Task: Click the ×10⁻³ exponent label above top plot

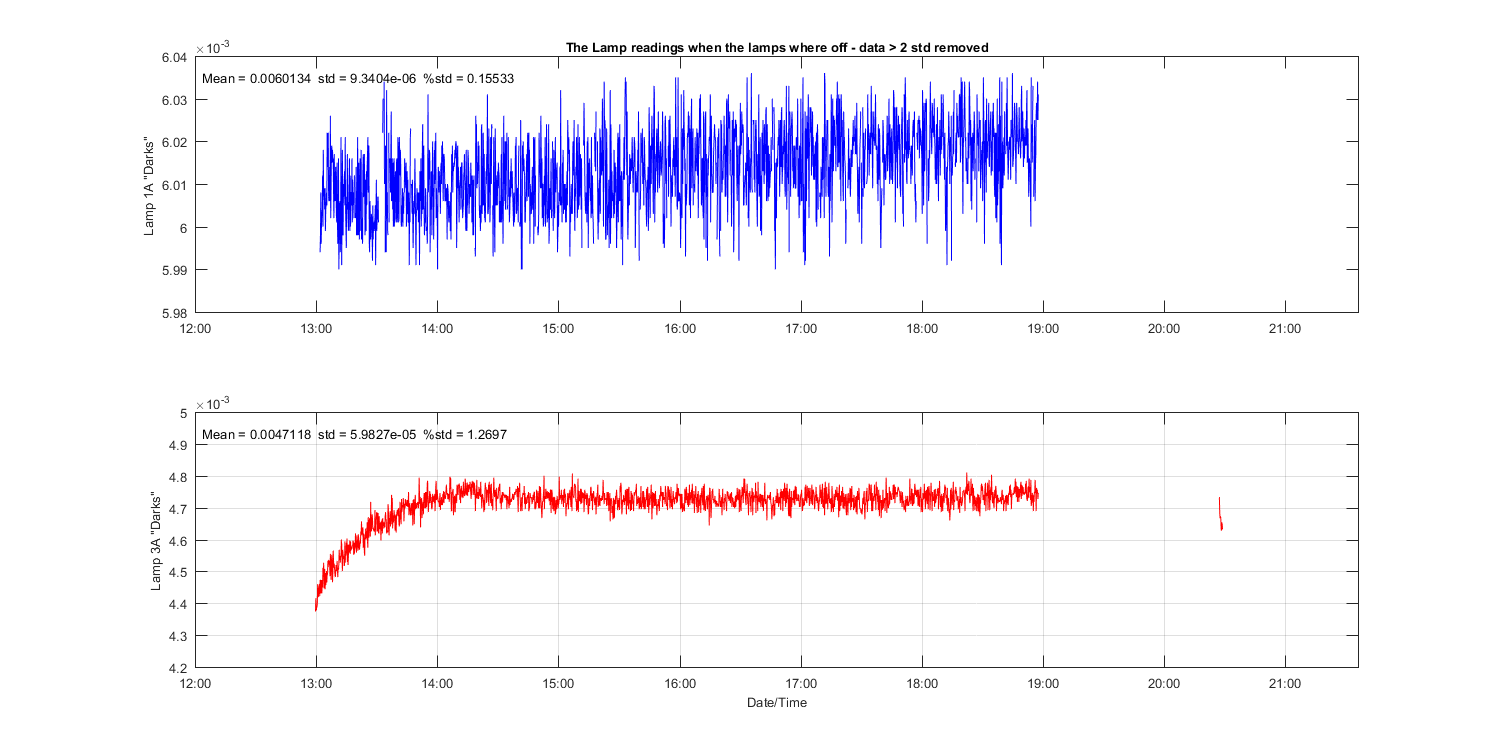Action: 213,48
